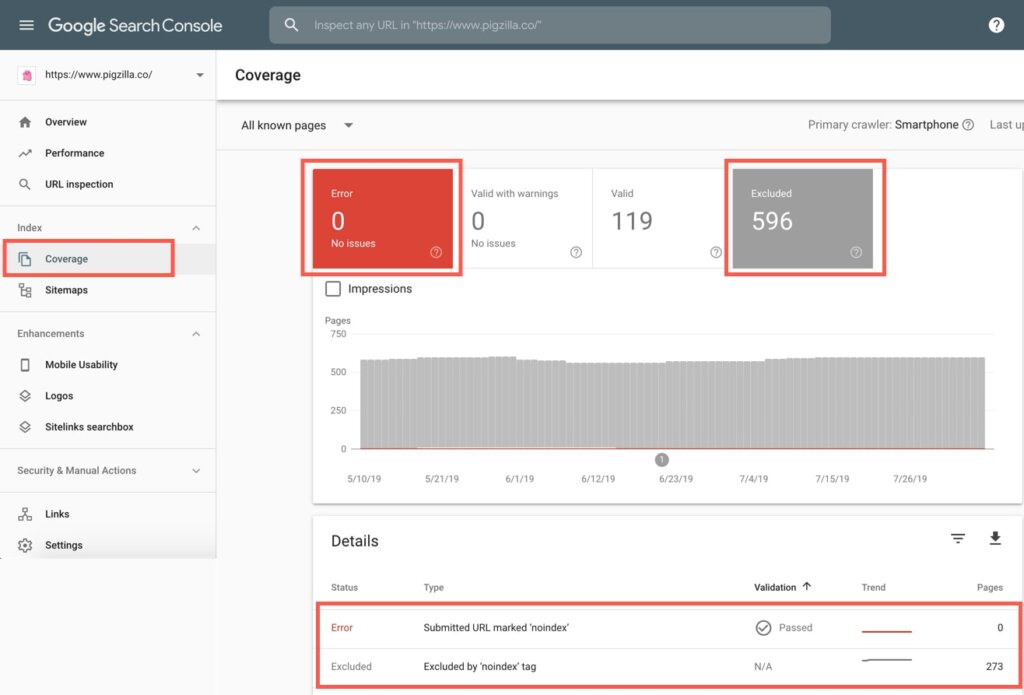Open the All known pages dropdown

tap(297, 126)
